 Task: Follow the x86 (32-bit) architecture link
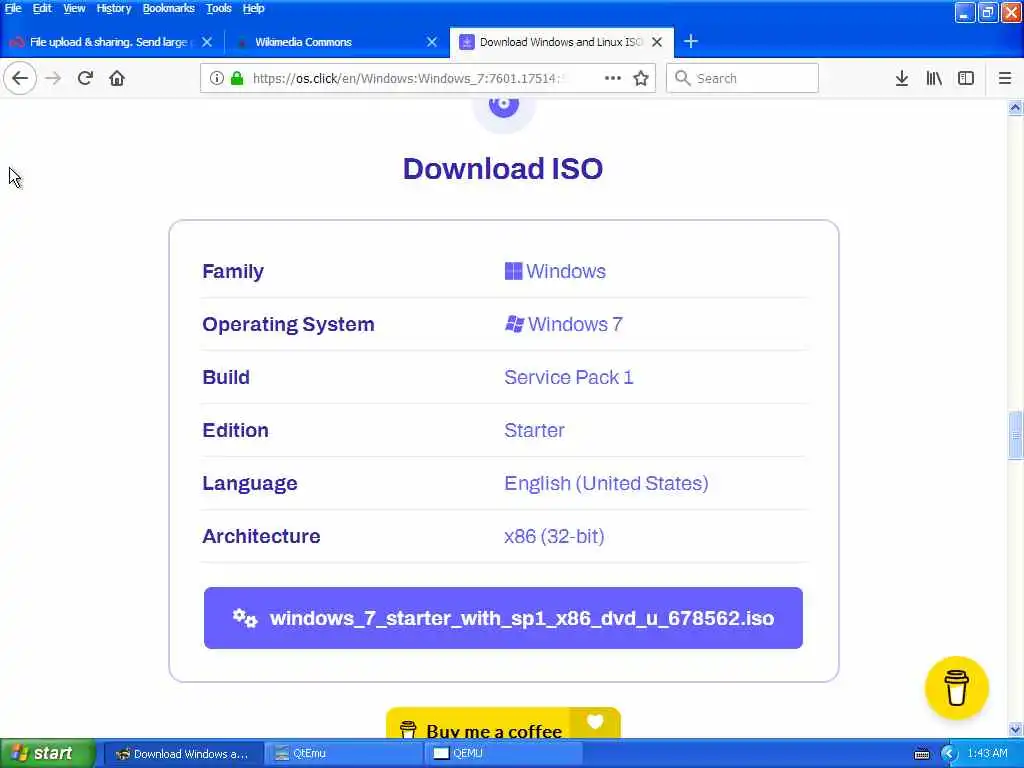(x=554, y=536)
